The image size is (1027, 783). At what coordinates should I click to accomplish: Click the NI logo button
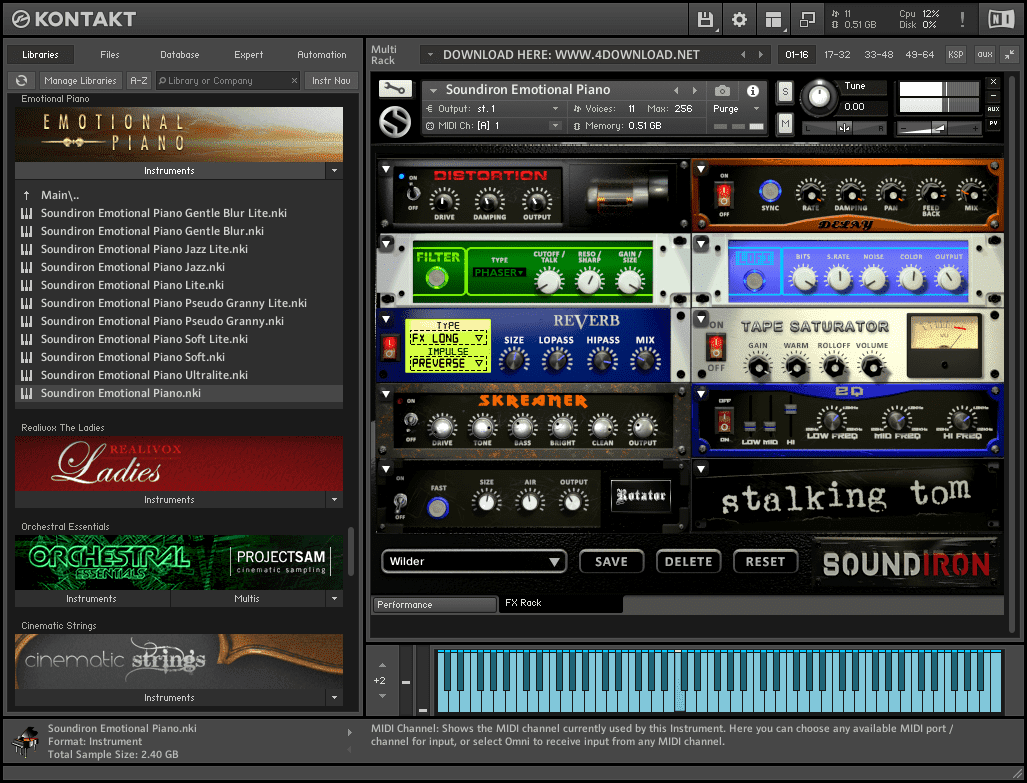[1001, 20]
